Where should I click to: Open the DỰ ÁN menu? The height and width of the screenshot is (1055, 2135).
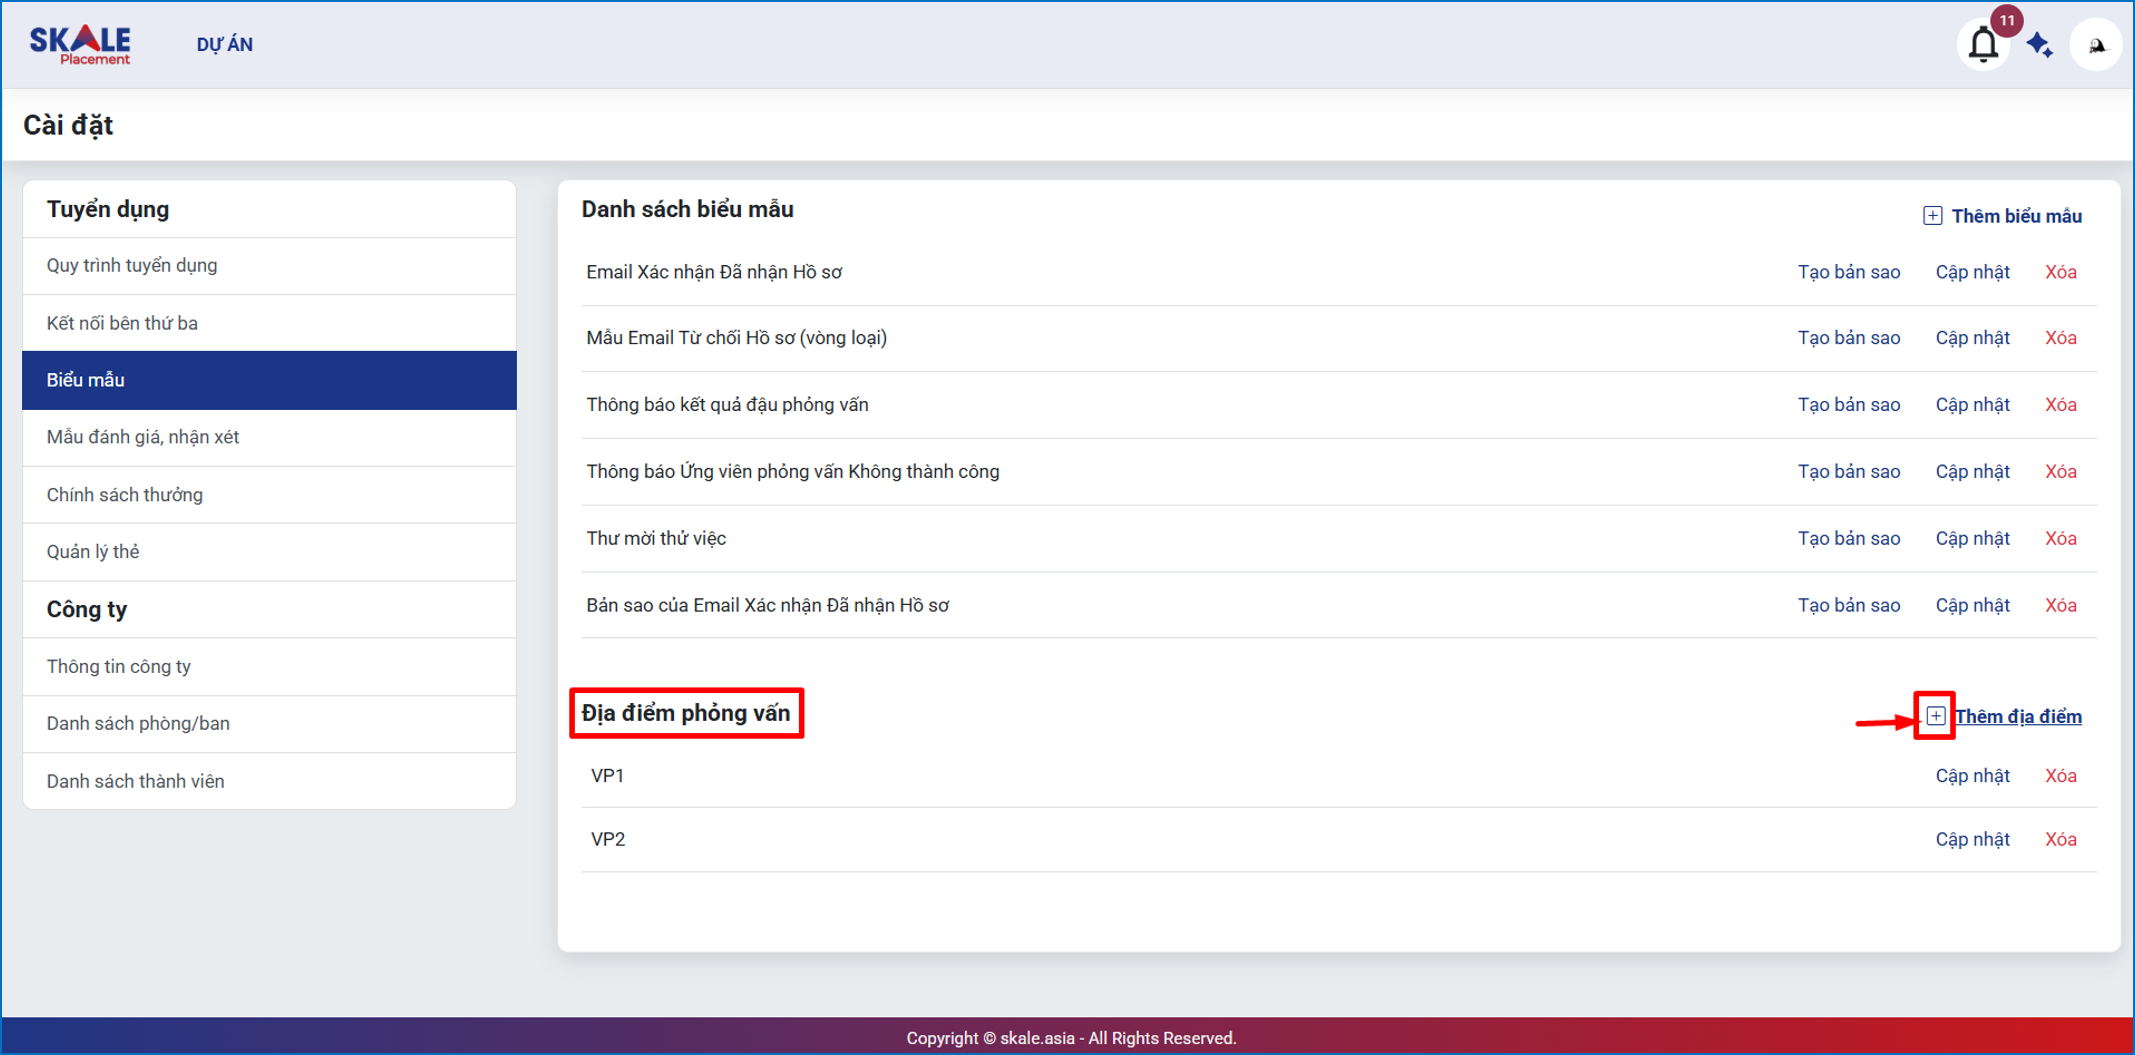click(224, 45)
